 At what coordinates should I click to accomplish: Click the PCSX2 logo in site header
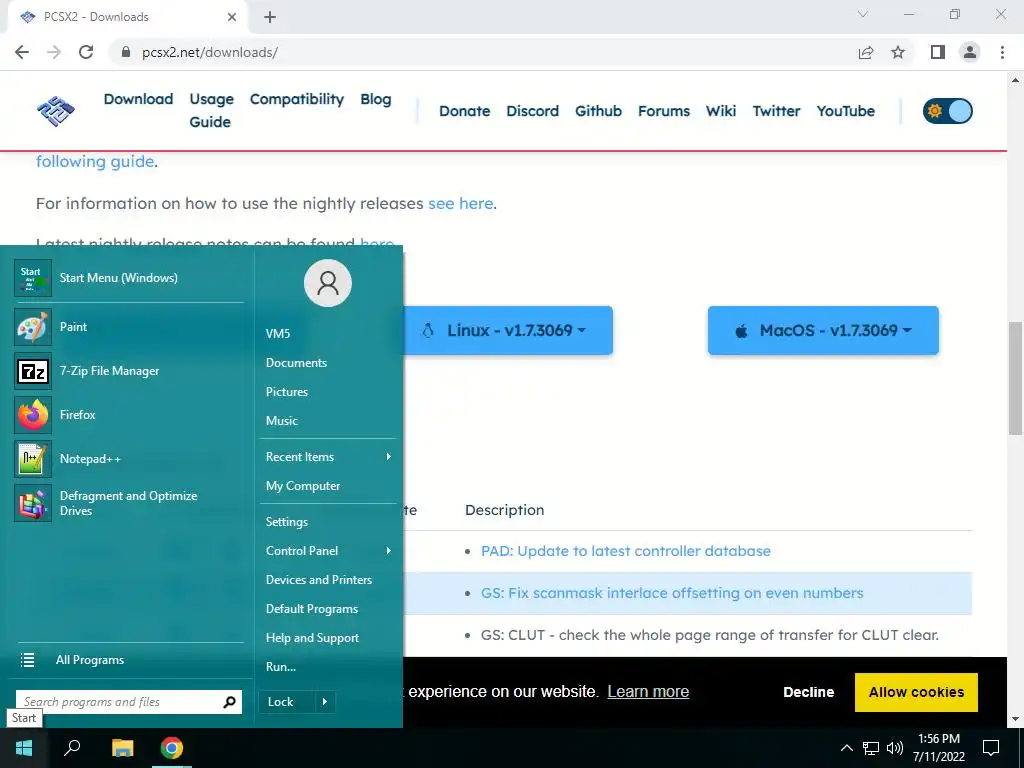[x=56, y=111]
